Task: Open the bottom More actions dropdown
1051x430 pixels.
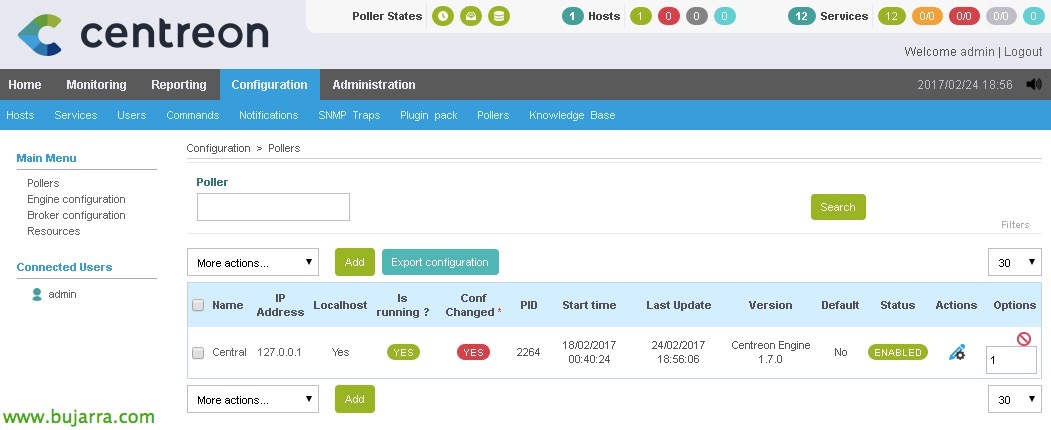Action: (253, 399)
